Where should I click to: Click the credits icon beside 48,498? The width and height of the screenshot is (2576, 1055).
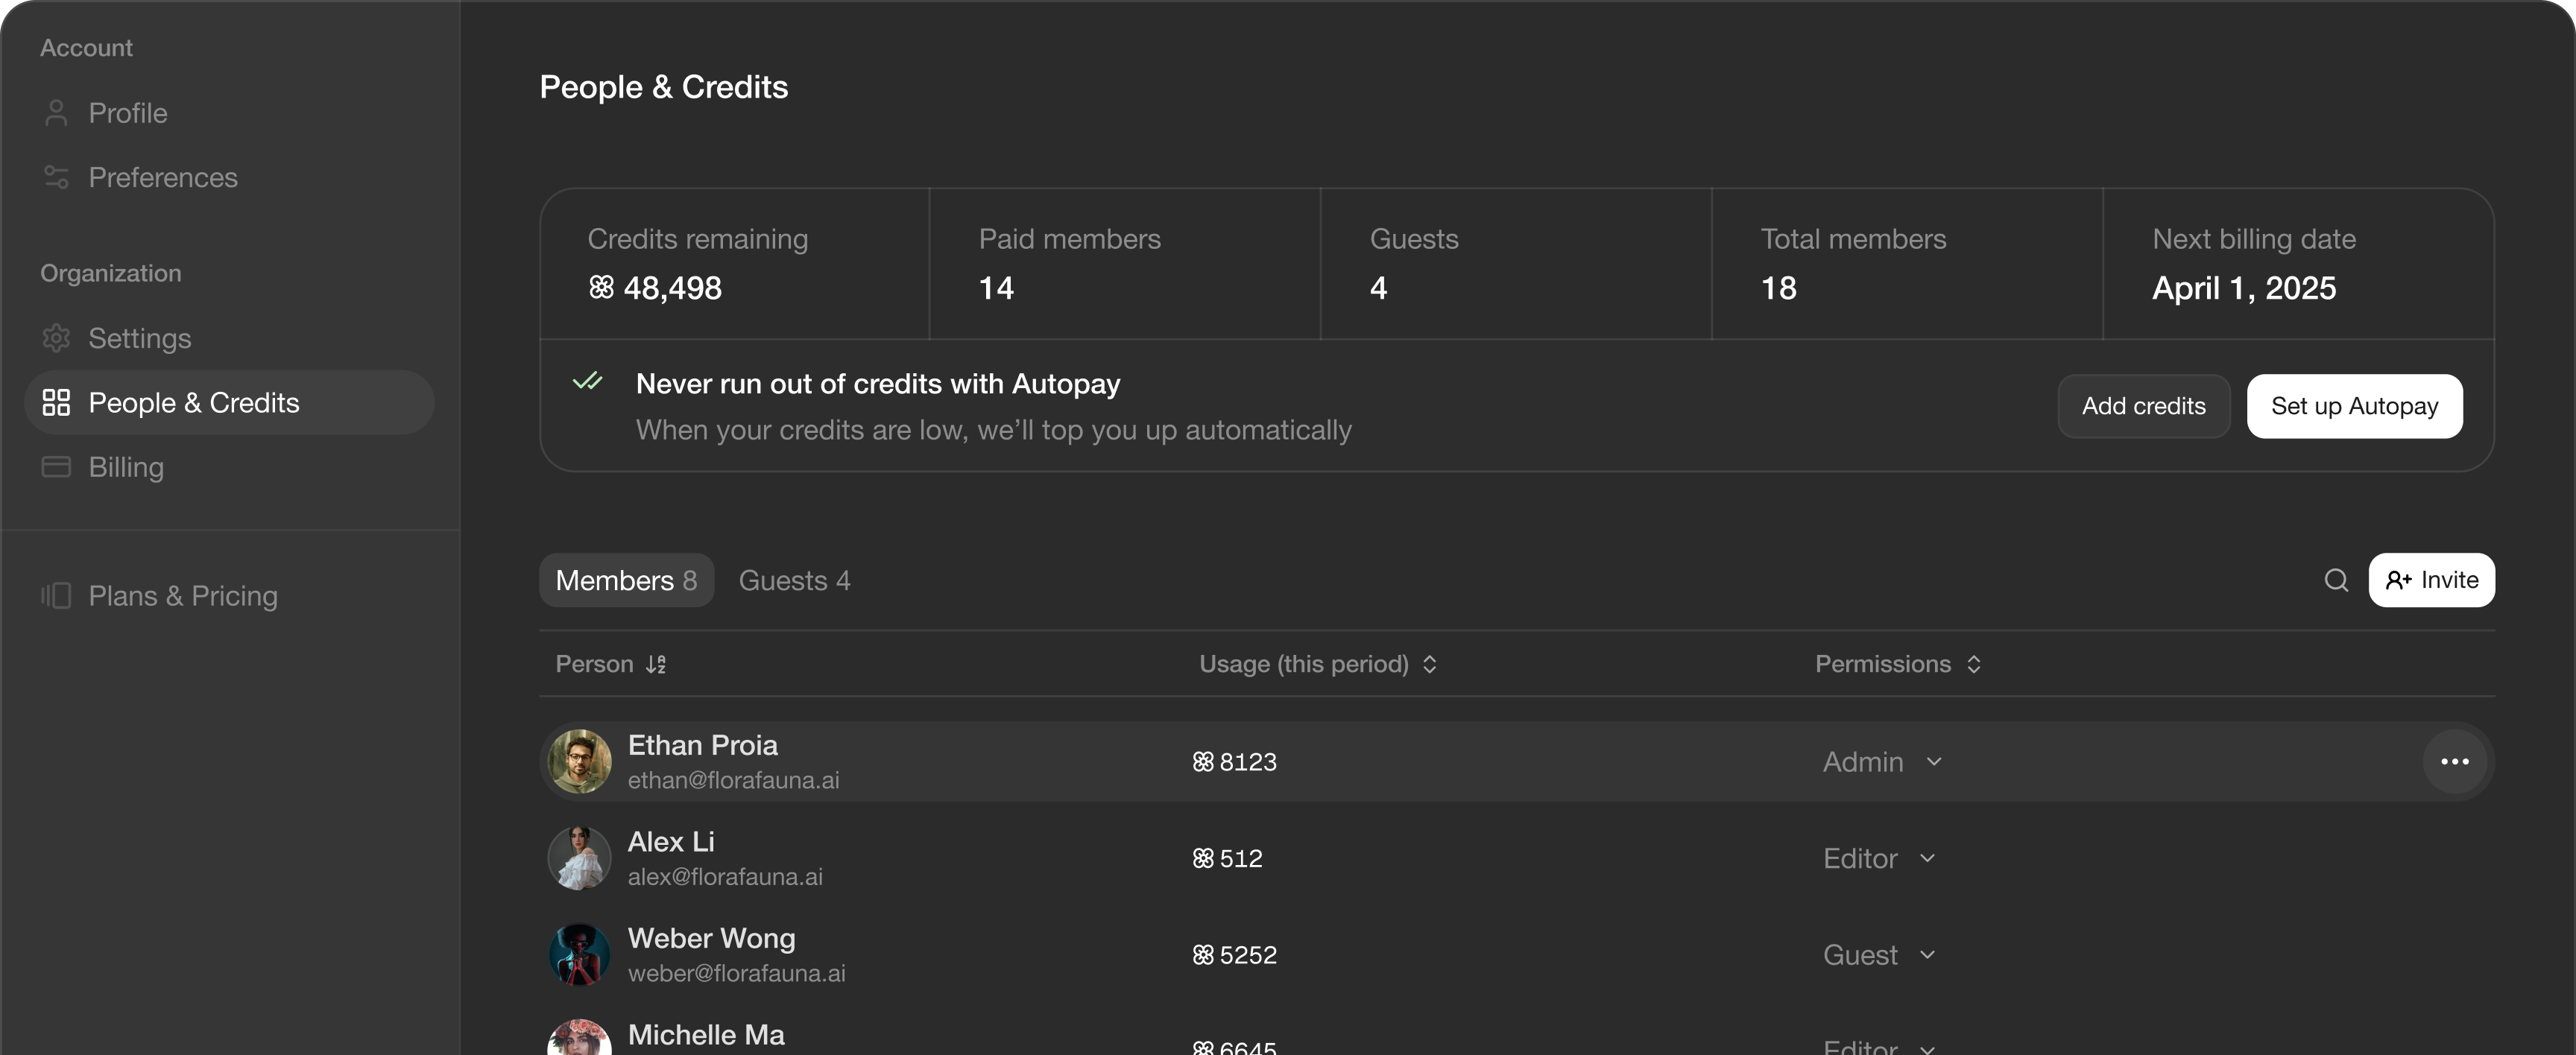click(x=601, y=288)
